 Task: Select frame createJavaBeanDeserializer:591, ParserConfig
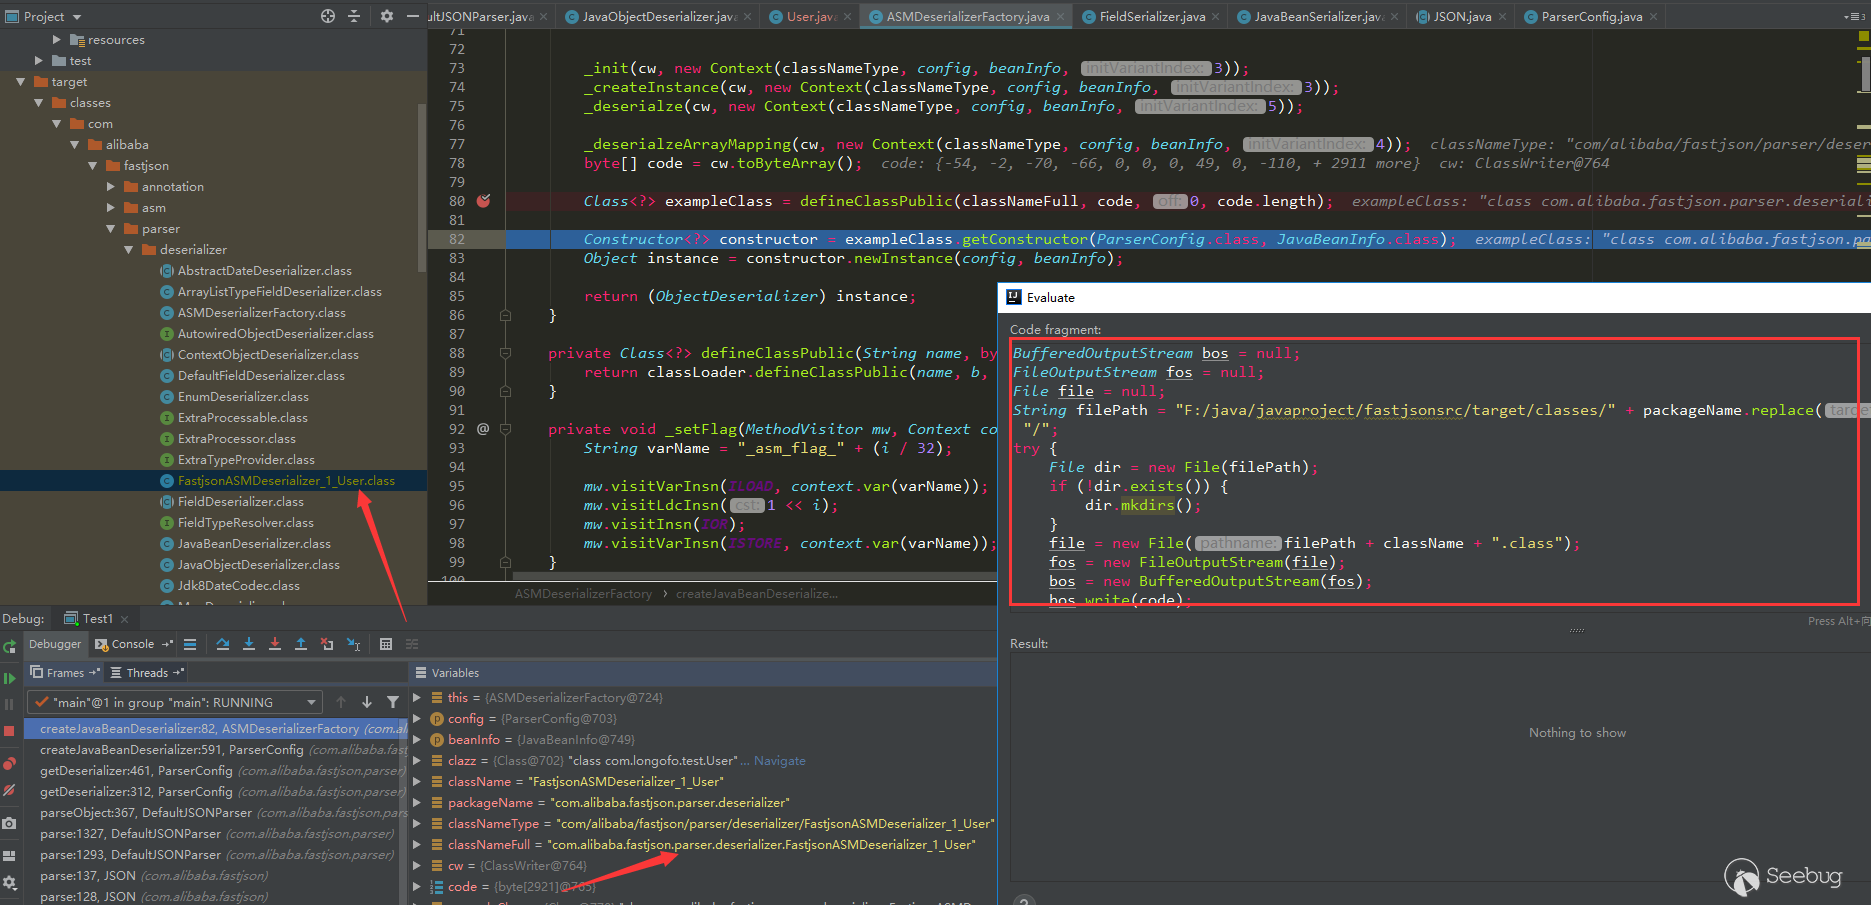[x=172, y=750]
